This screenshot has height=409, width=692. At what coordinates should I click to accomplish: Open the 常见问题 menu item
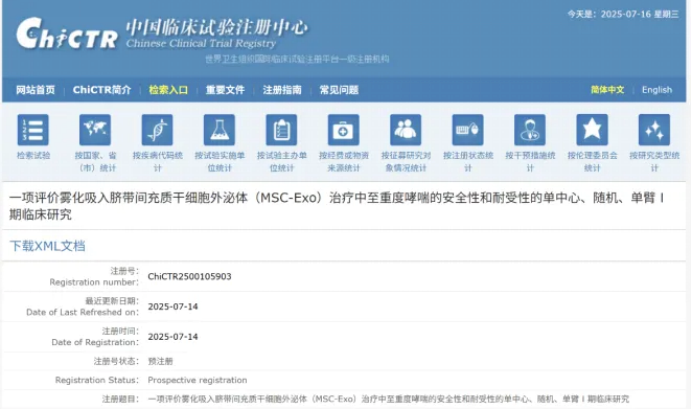[x=339, y=90]
